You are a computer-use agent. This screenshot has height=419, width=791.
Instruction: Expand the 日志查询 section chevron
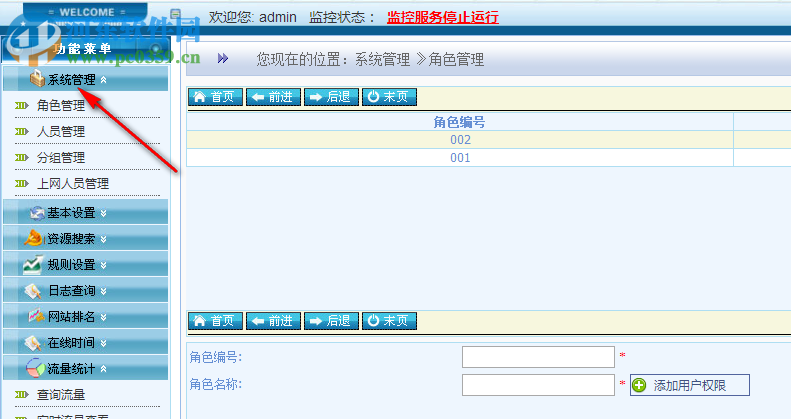click(x=103, y=291)
